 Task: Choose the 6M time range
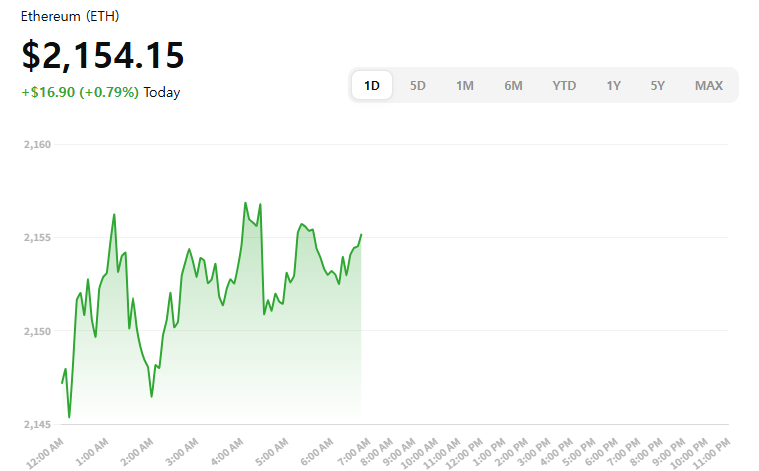(513, 86)
